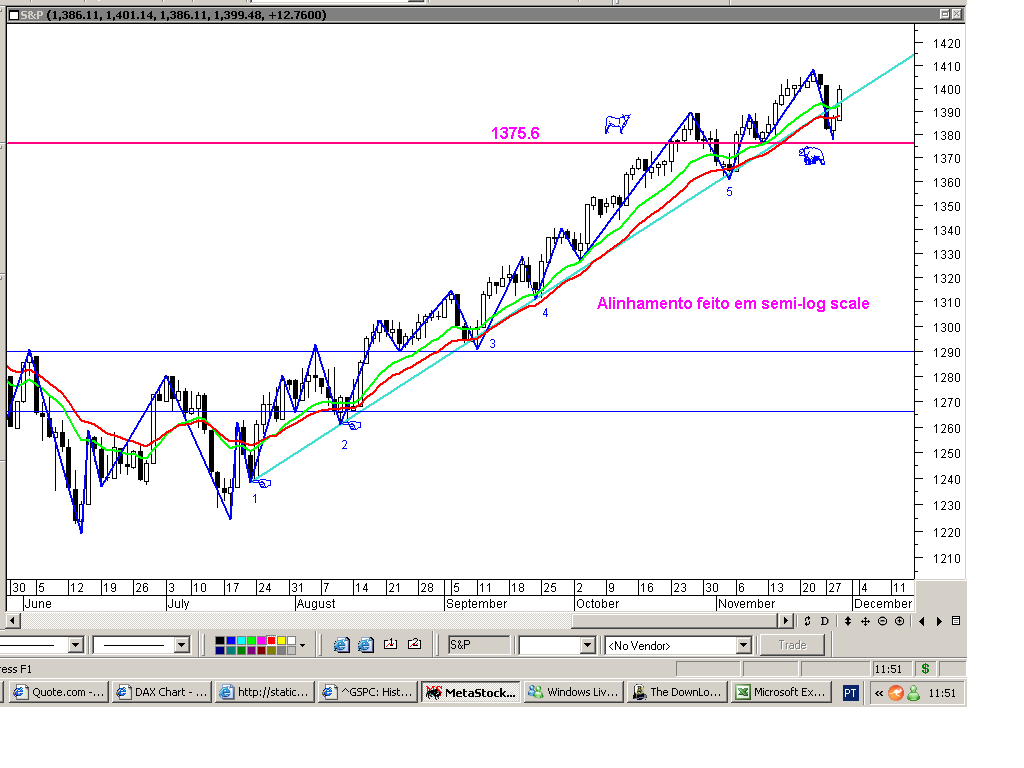Click the 'December' month label
This screenshot has height=768, width=1024.
click(x=882, y=603)
